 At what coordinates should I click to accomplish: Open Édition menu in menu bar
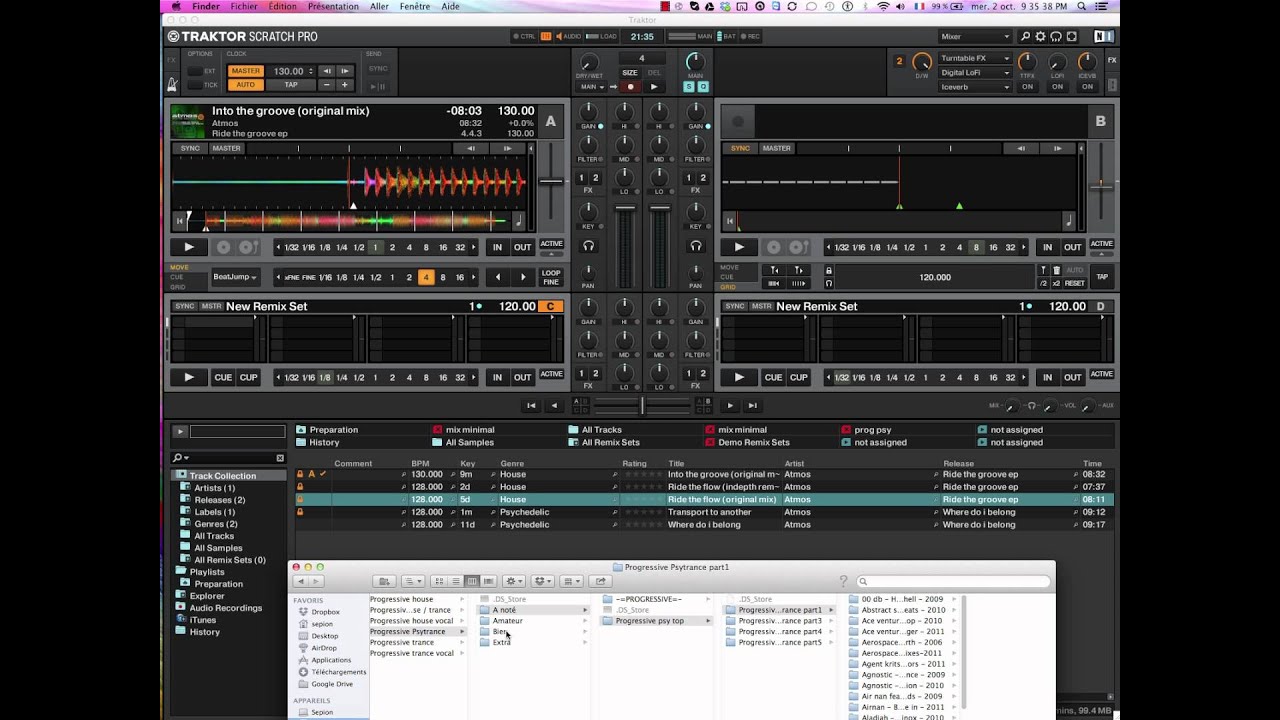(x=282, y=6)
